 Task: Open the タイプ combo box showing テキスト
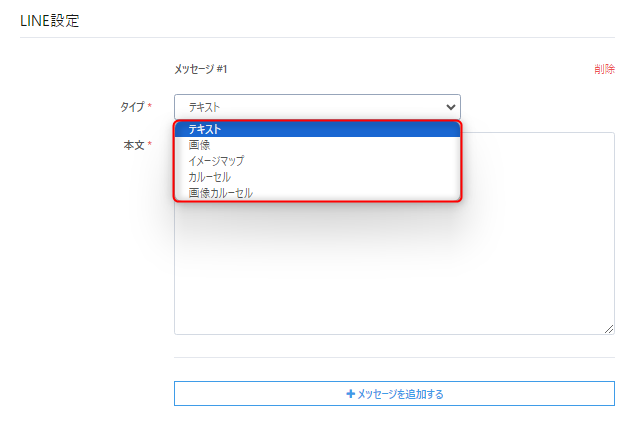(x=316, y=106)
